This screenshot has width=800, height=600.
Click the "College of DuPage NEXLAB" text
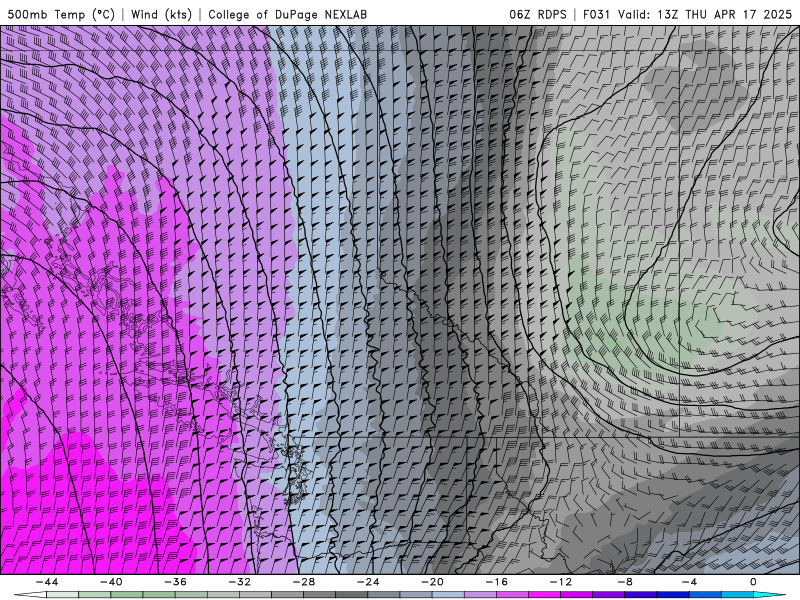[x=287, y=14]
